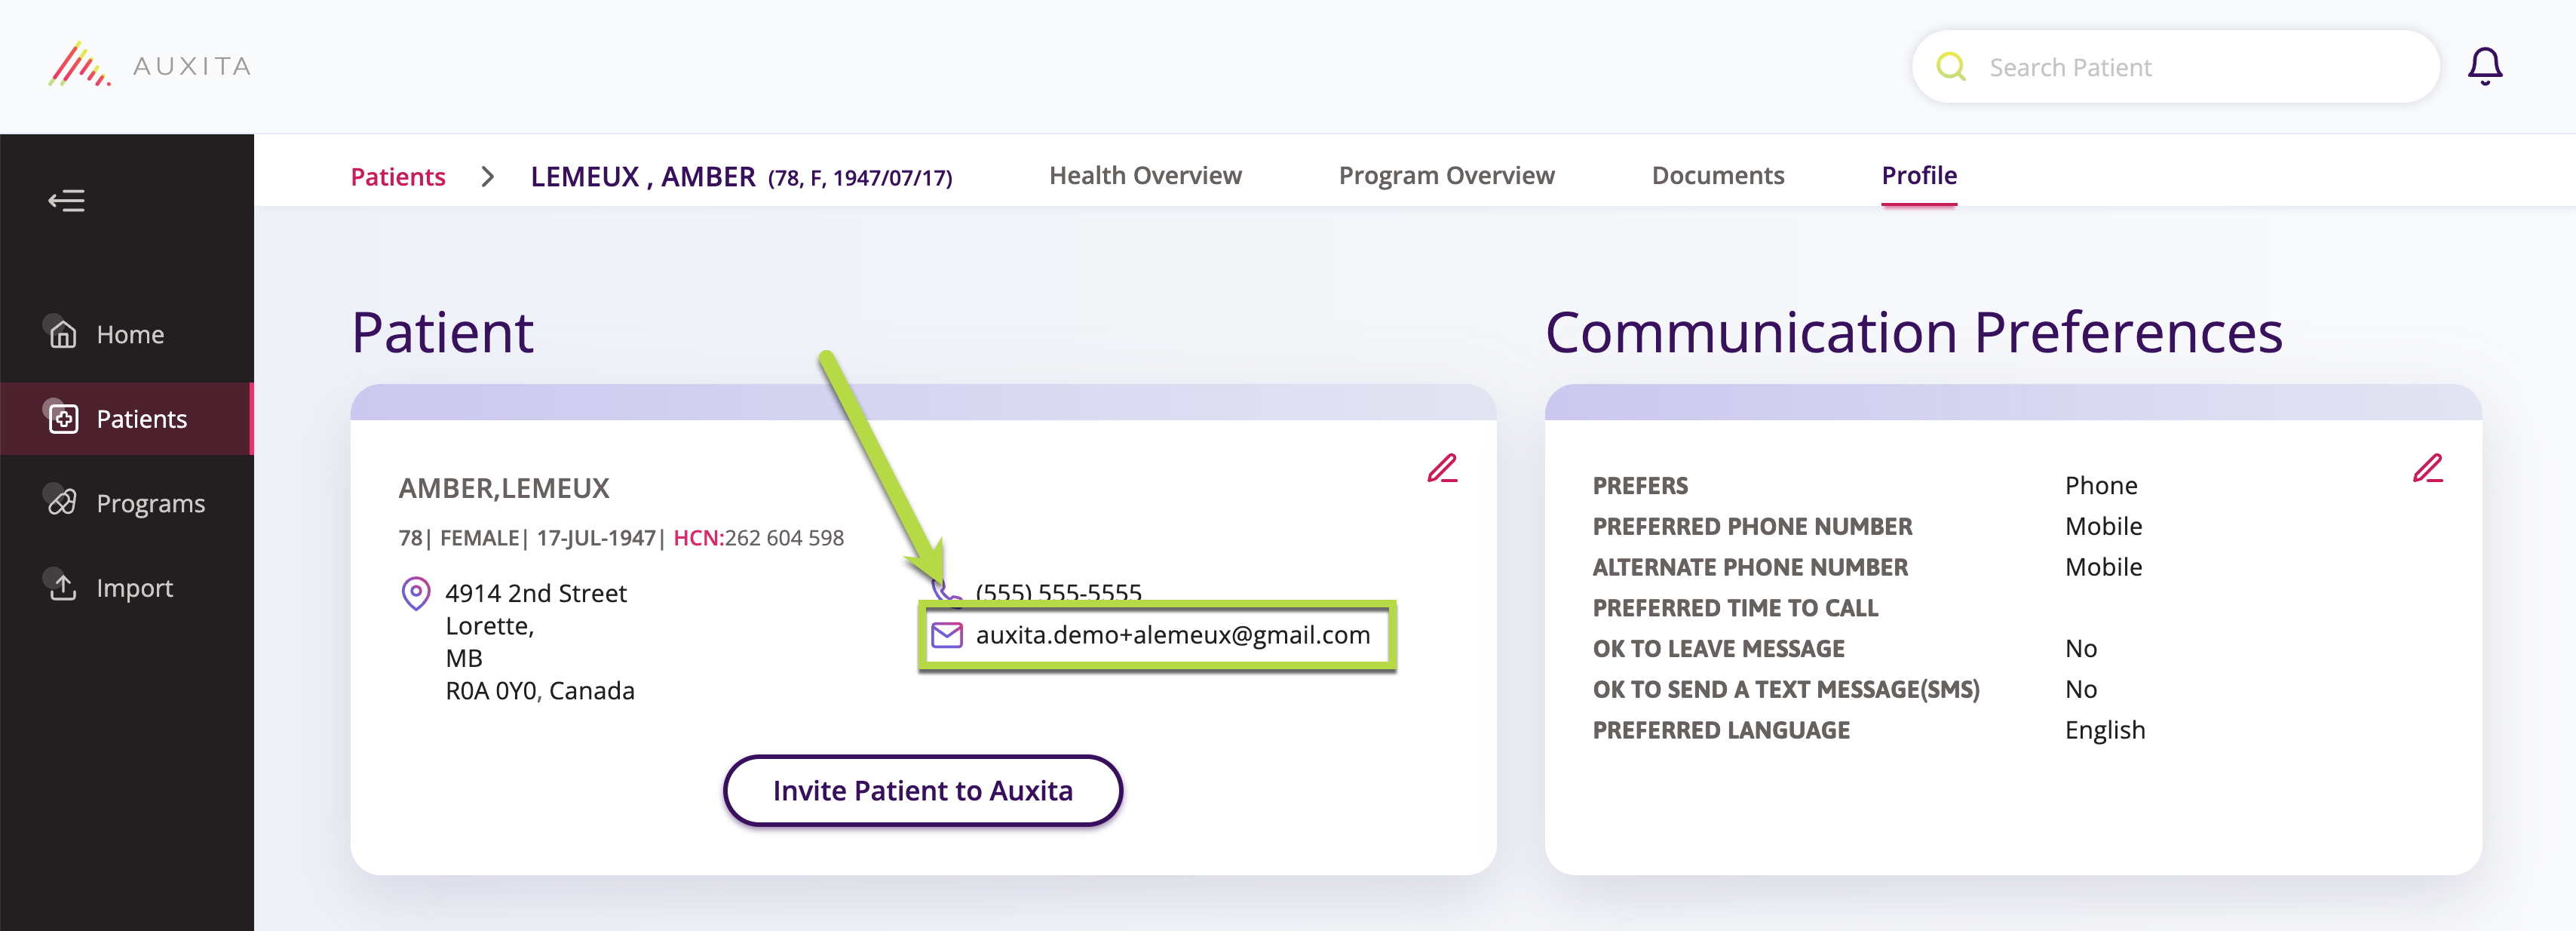Open Programs from the sidebar icon

63,503
